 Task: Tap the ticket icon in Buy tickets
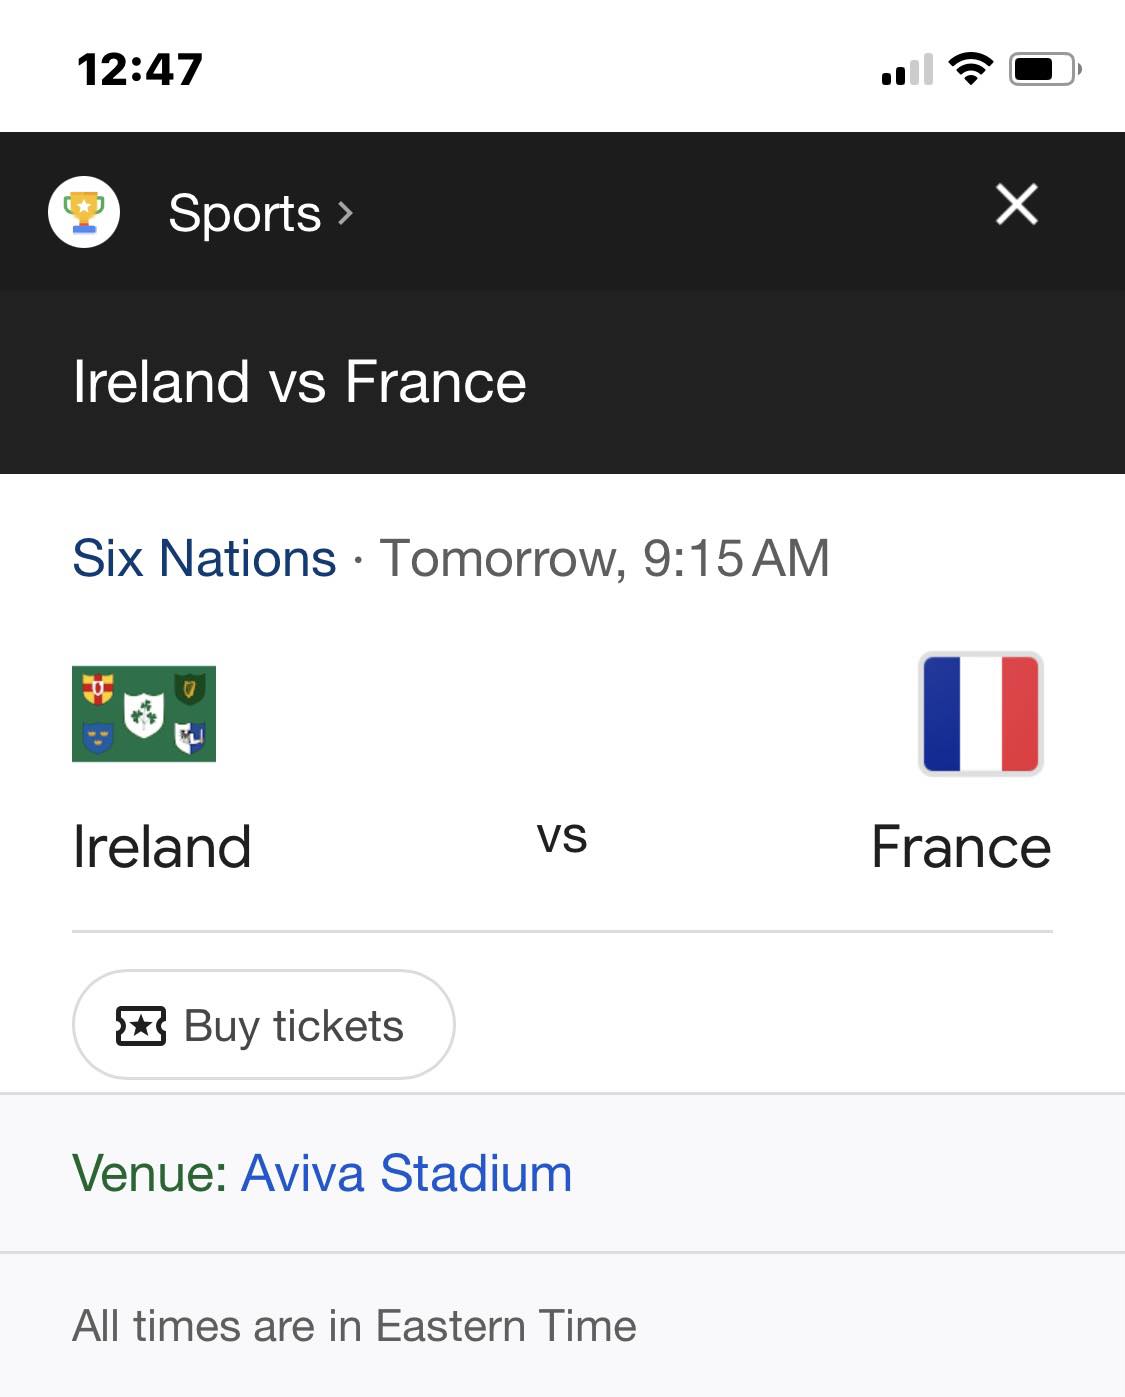[x=141, y=1026]
